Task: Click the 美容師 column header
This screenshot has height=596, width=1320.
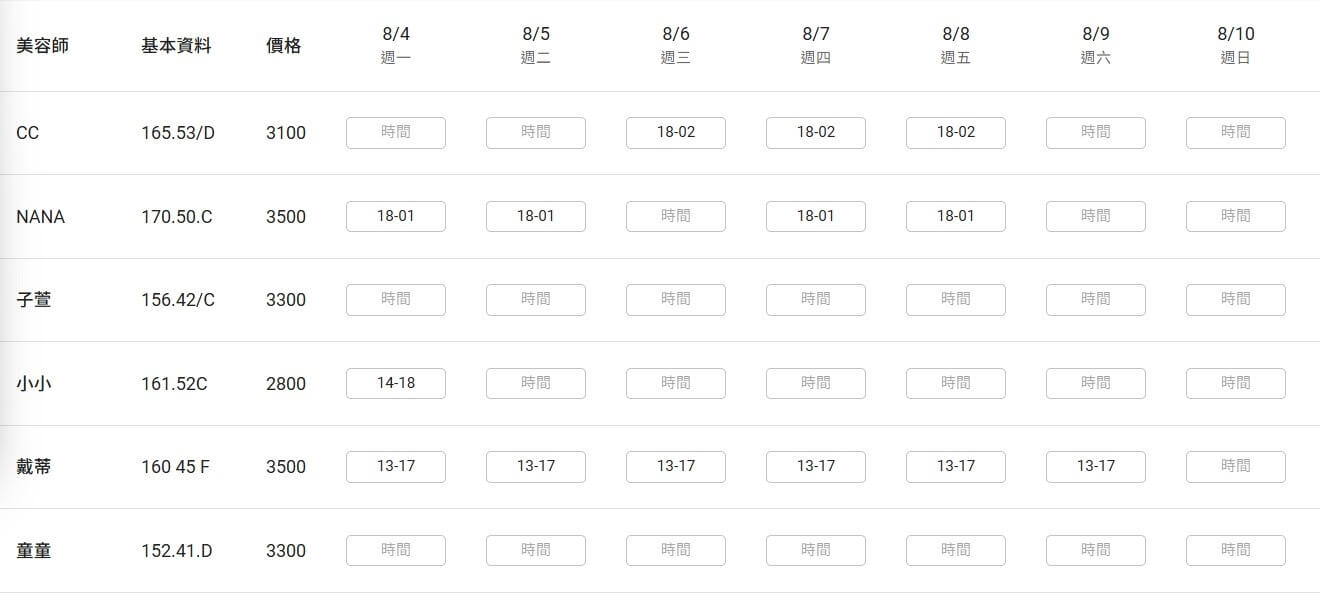Action: pos(43,46)
